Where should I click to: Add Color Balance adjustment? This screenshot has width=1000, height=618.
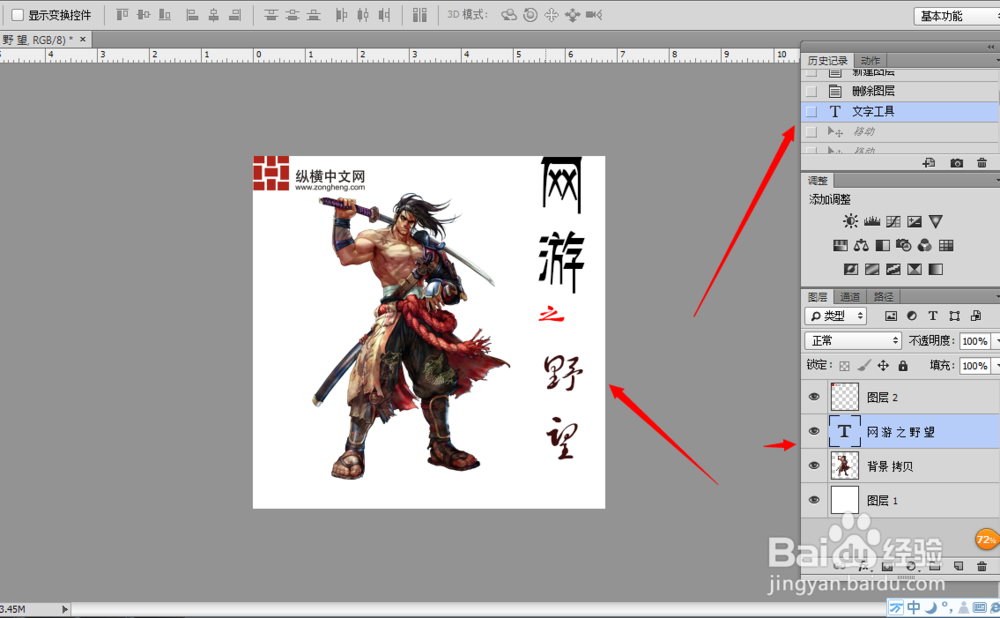861,246
